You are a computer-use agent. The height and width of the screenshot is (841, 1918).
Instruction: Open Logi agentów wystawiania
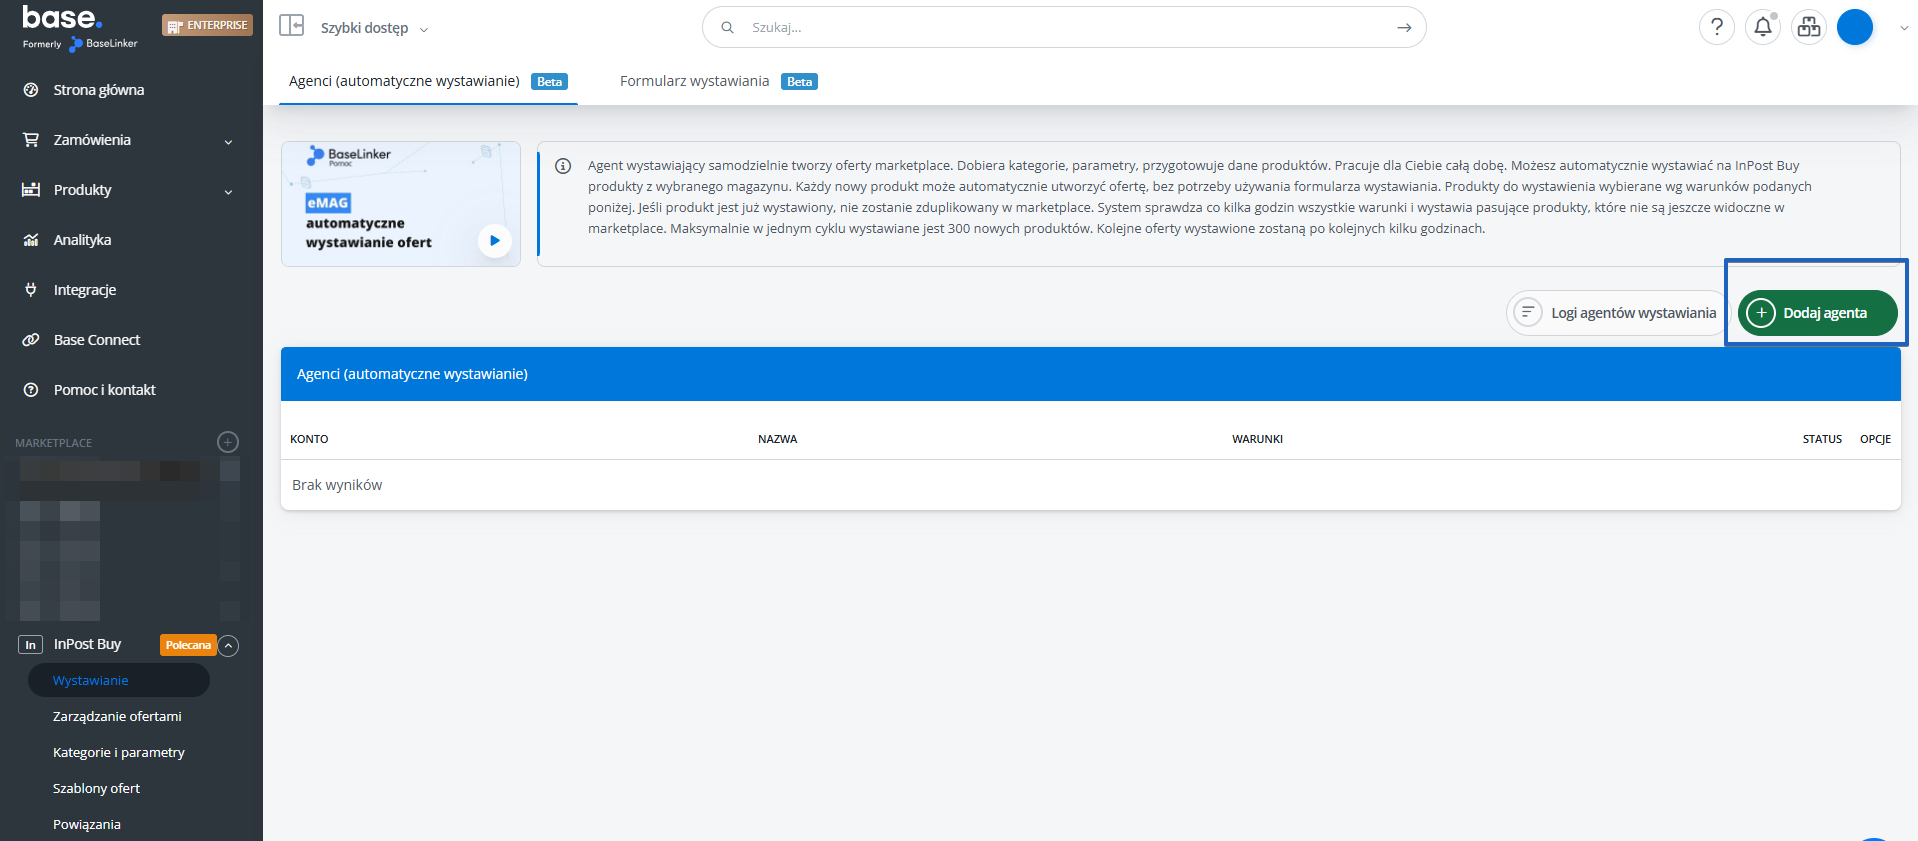coord(1618,313)
